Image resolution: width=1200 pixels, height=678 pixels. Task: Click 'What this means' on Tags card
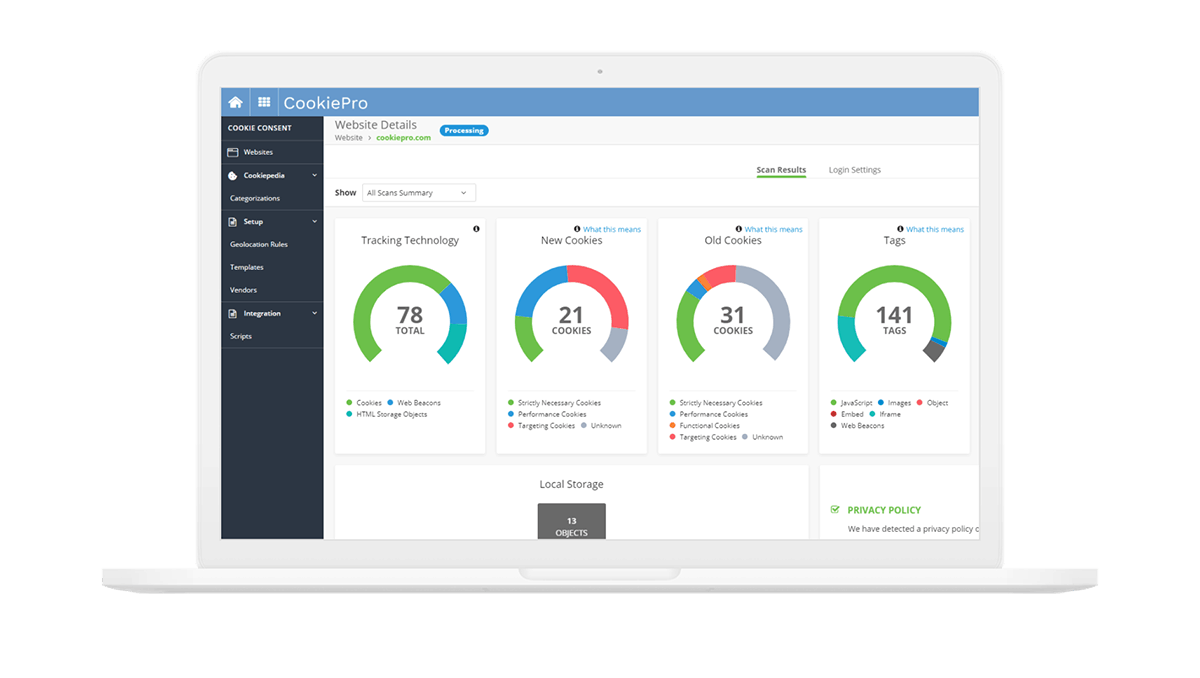click(934, 229)
